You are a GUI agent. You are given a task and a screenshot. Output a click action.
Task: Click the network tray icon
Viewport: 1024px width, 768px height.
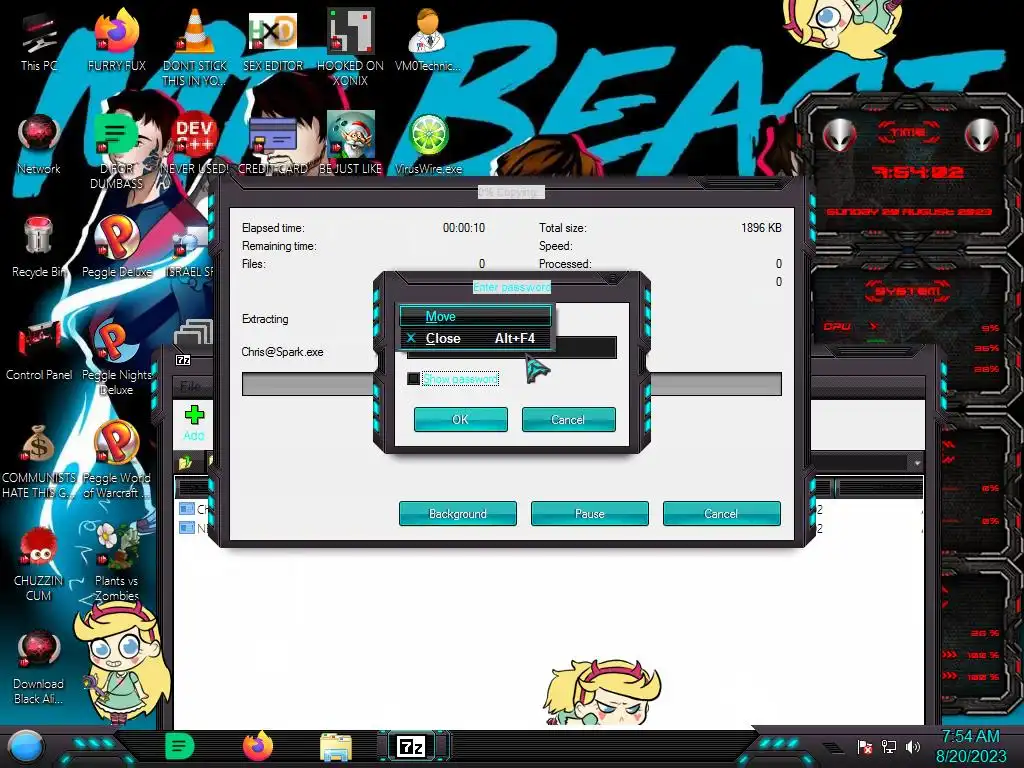[x=889, y=747]
